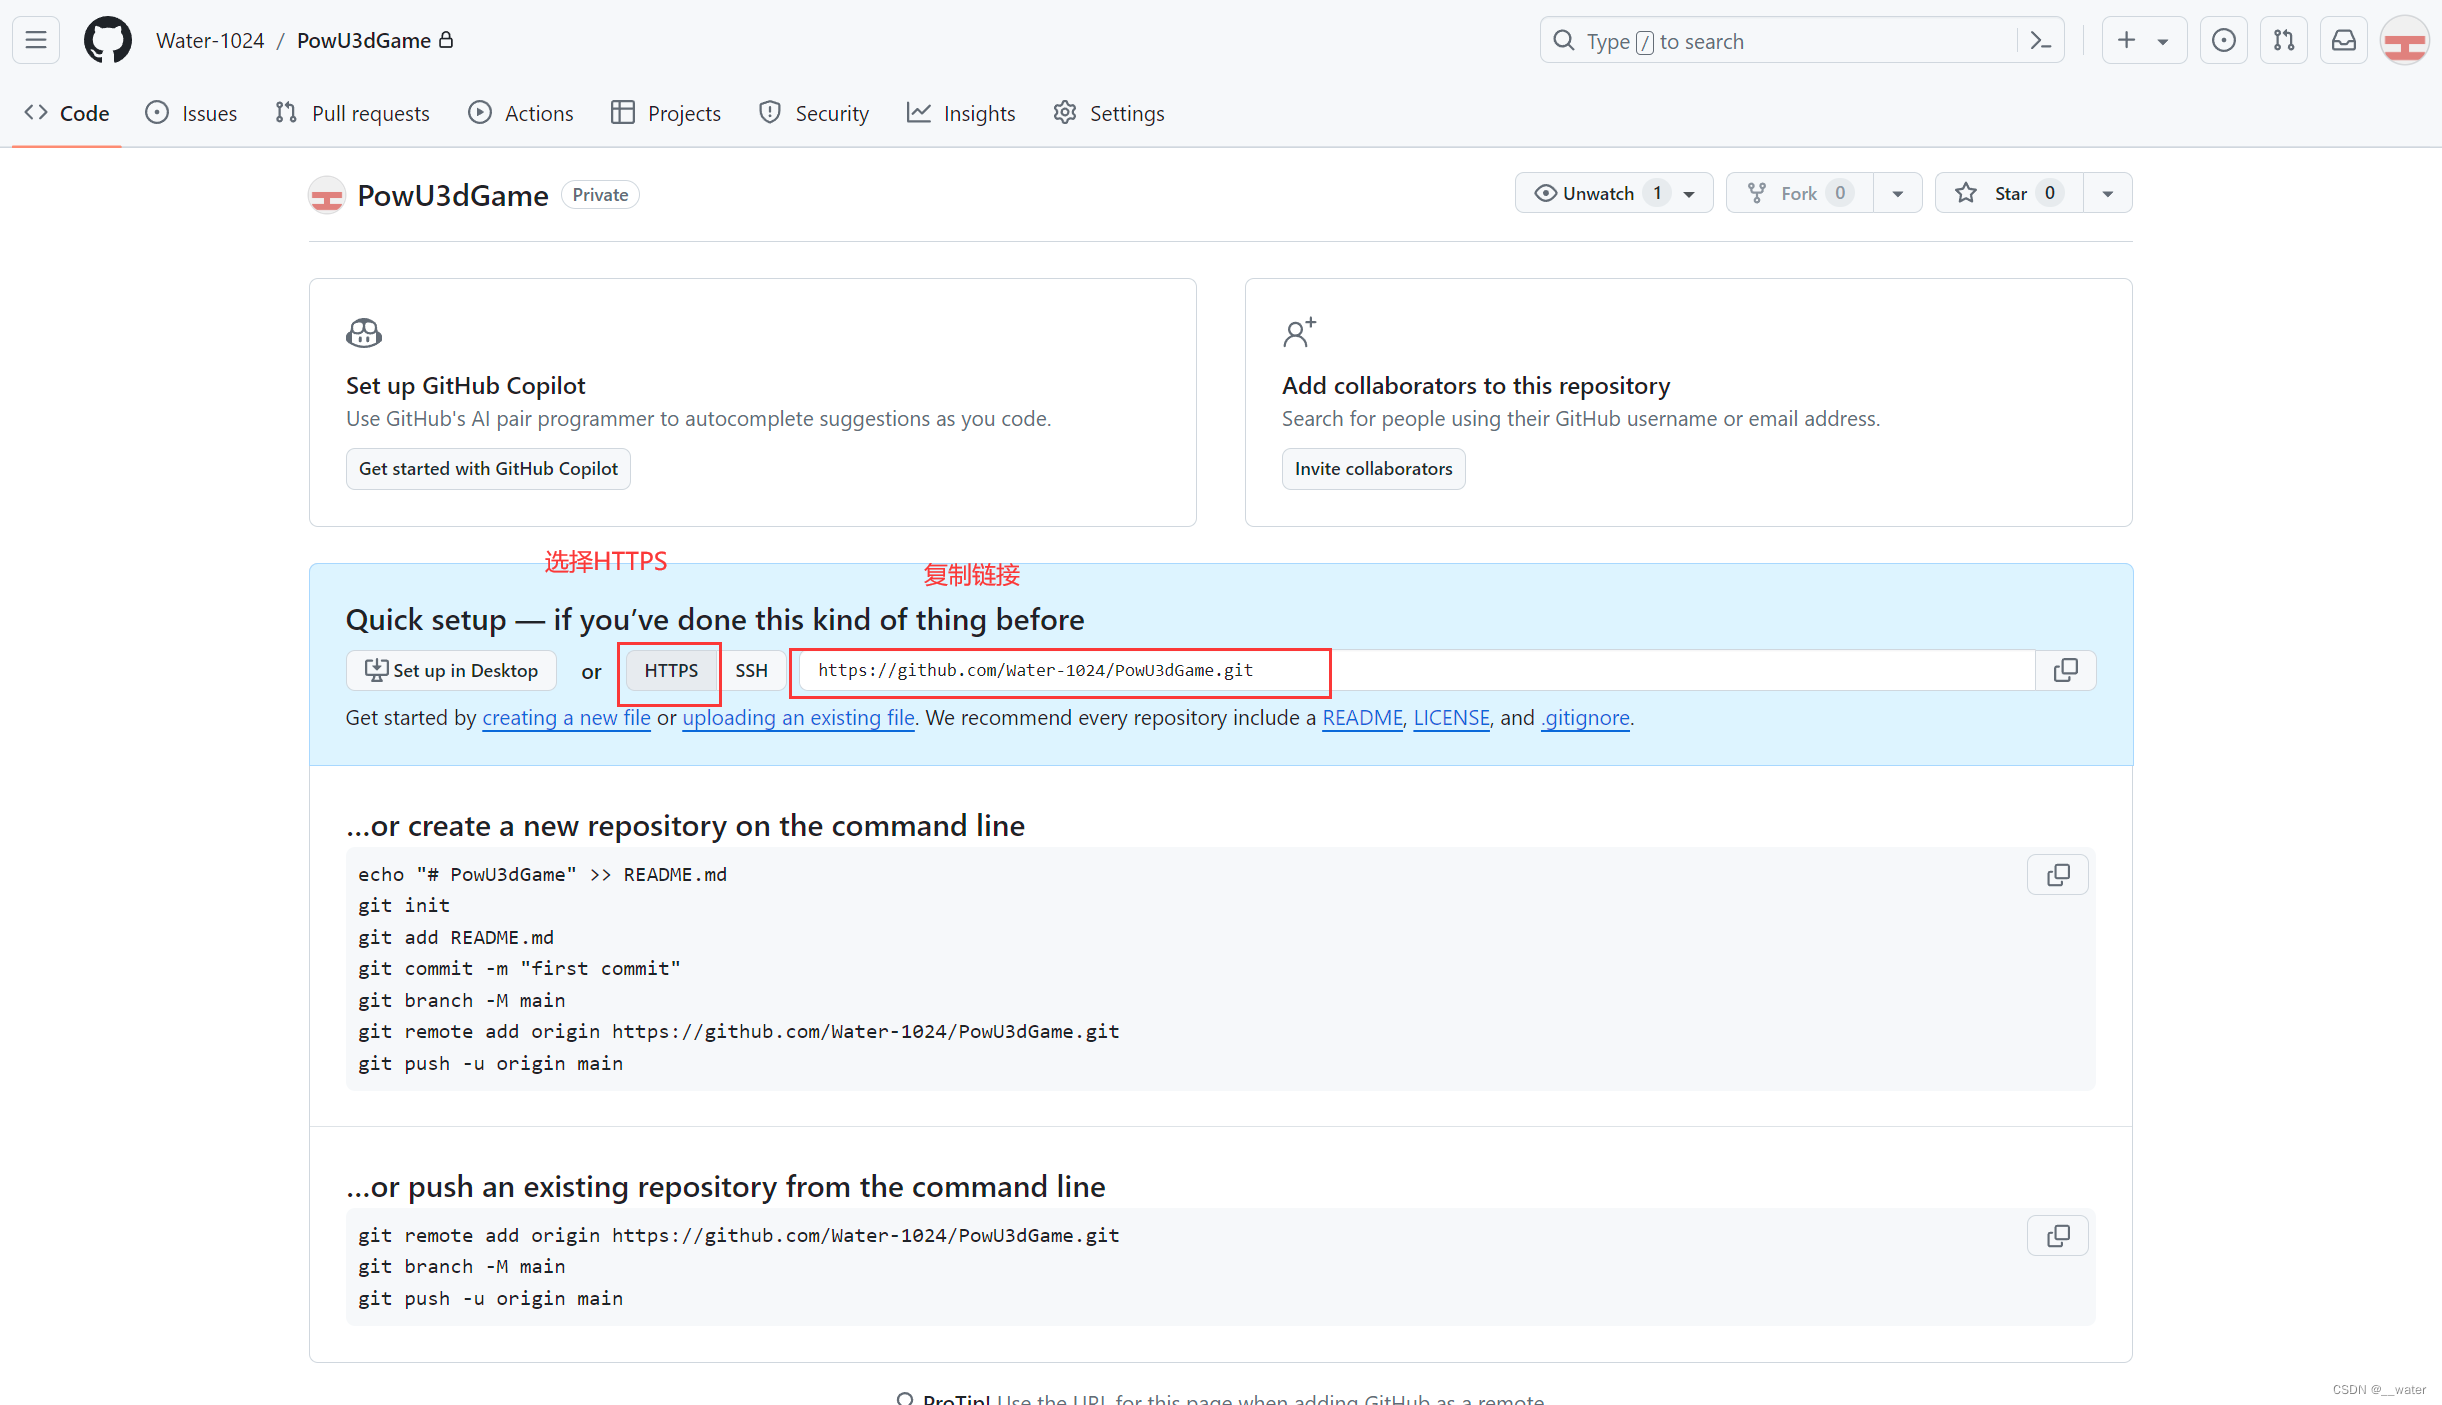The height and width of the screenshot is (1405, 2442).
Task: Open the issues icon in header
Action: coord(2223,40)
